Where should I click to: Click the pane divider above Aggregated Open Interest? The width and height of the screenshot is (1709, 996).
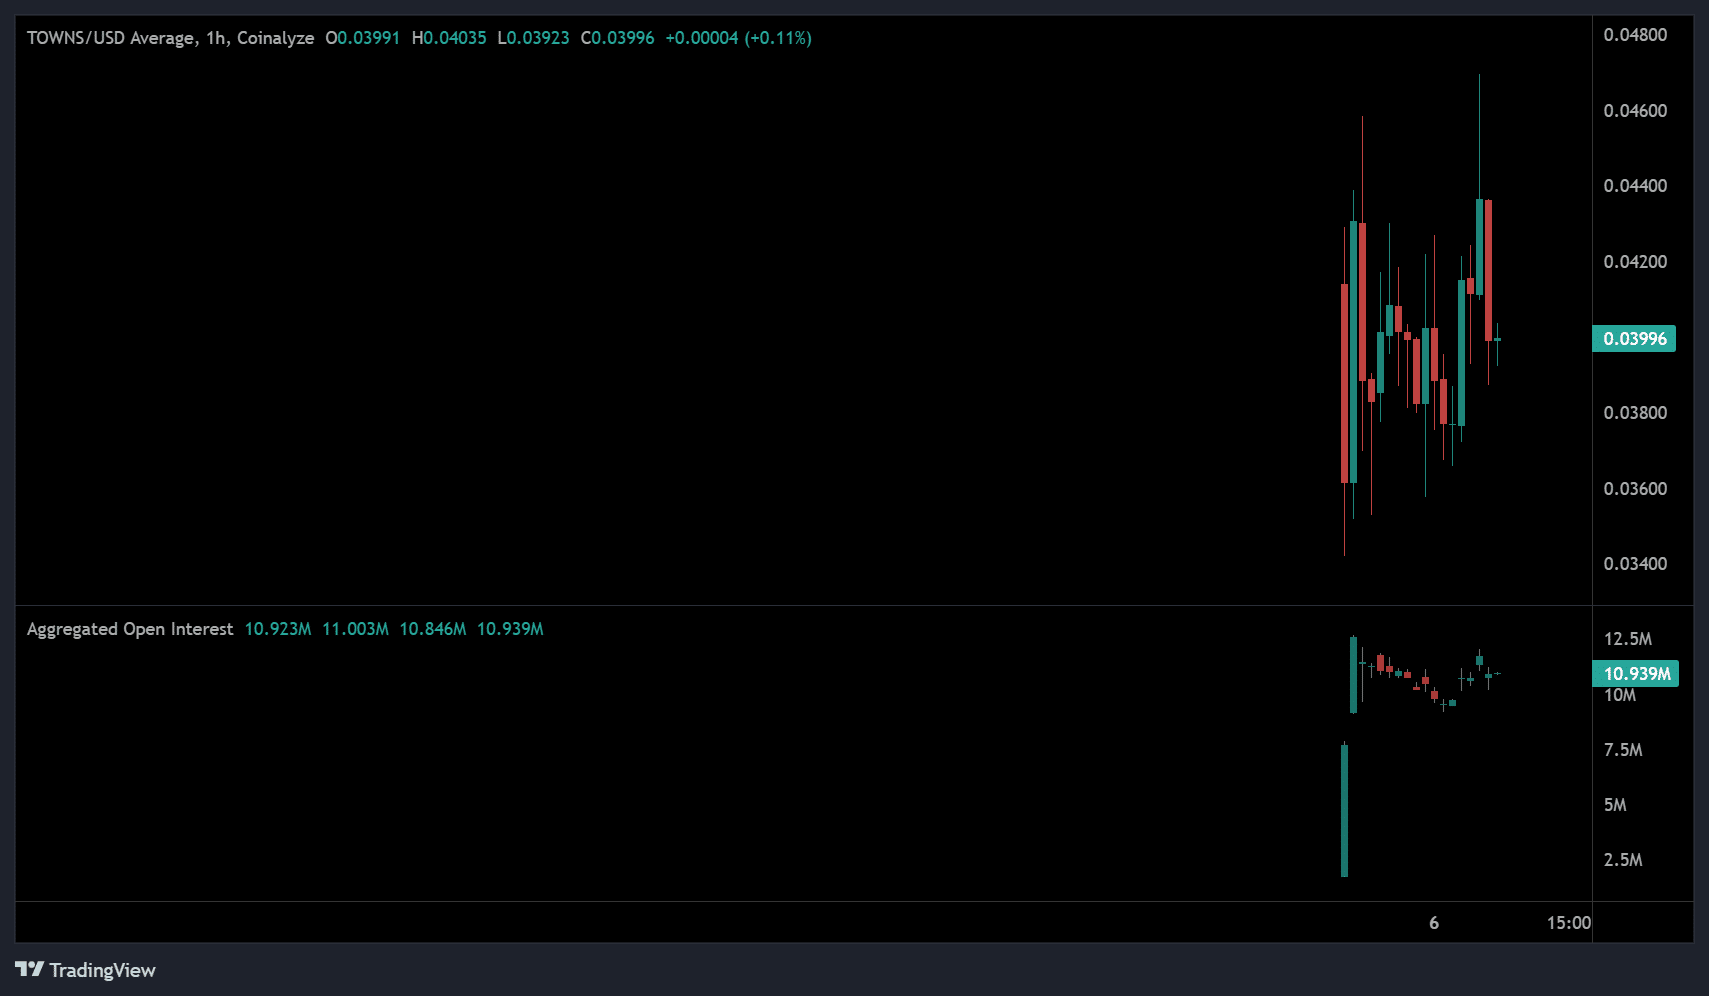(x=800, y=606)
